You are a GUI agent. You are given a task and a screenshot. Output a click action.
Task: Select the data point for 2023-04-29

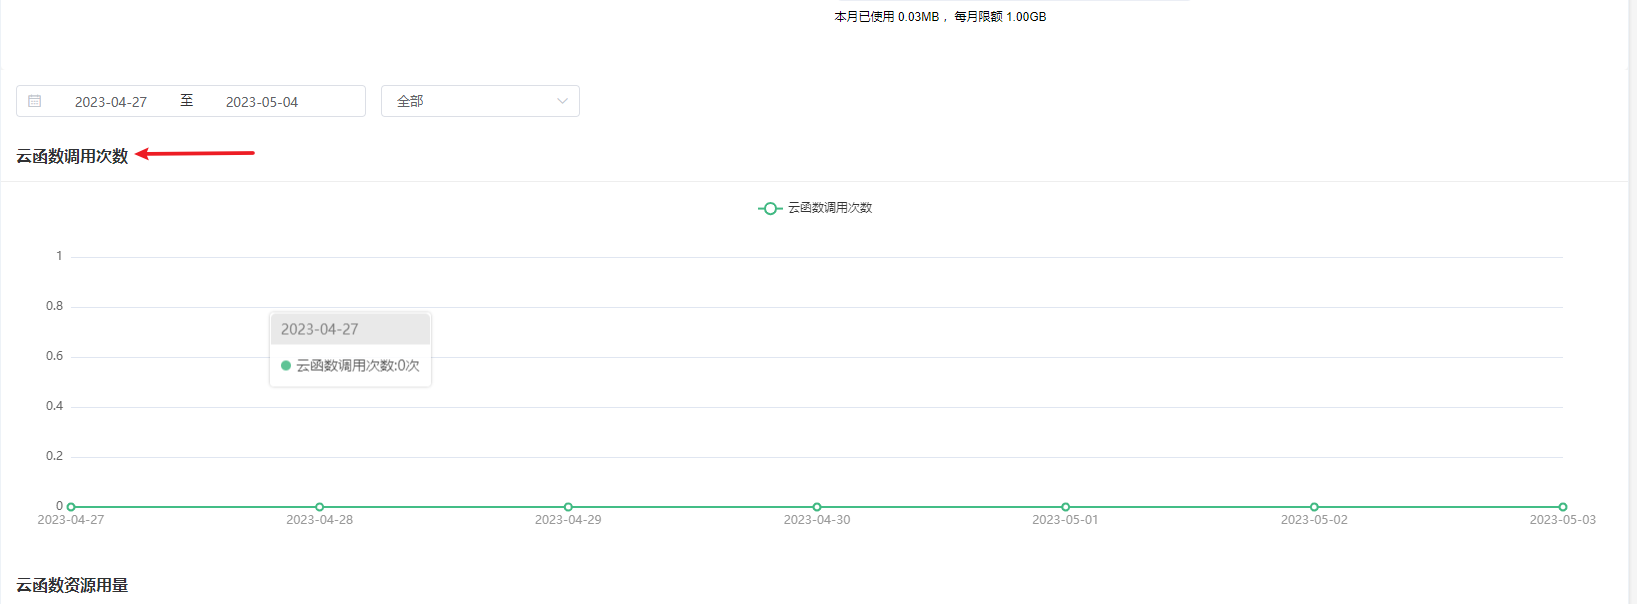[x=568, y=507]
